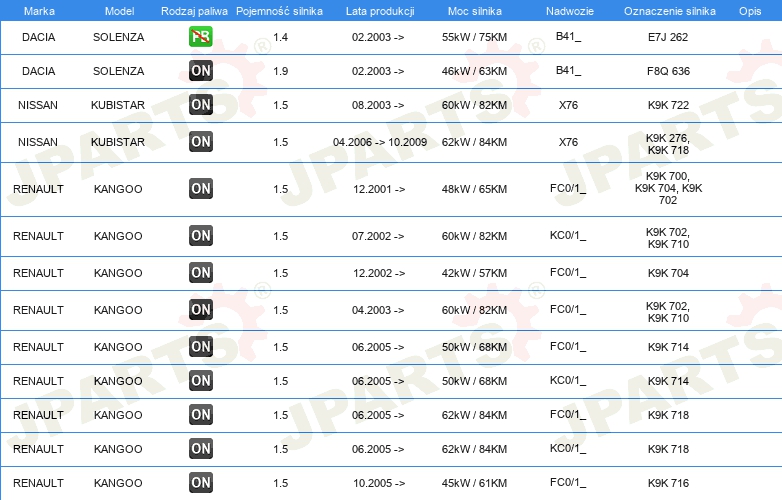Click the ON fuel icon in the Kangoo 48kW / 65KM row

click(x=200, y=188)
